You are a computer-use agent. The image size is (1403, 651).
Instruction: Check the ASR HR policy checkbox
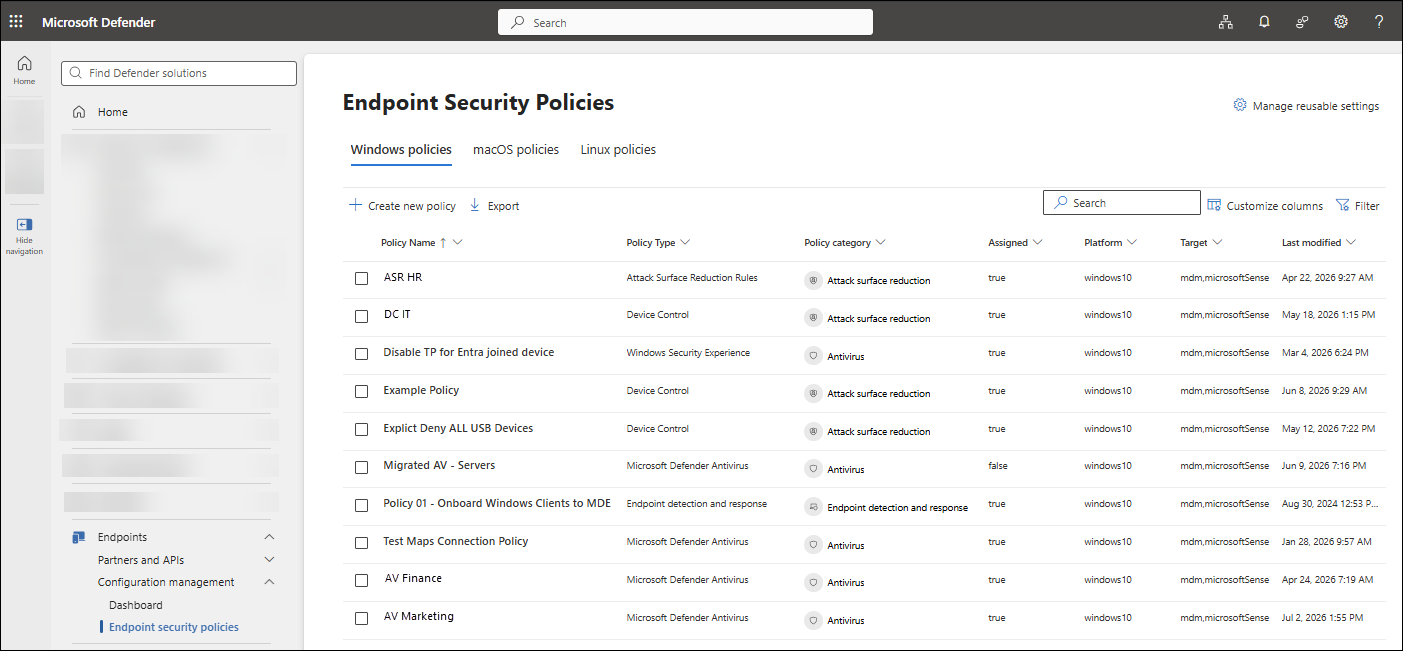click(361, 278)
